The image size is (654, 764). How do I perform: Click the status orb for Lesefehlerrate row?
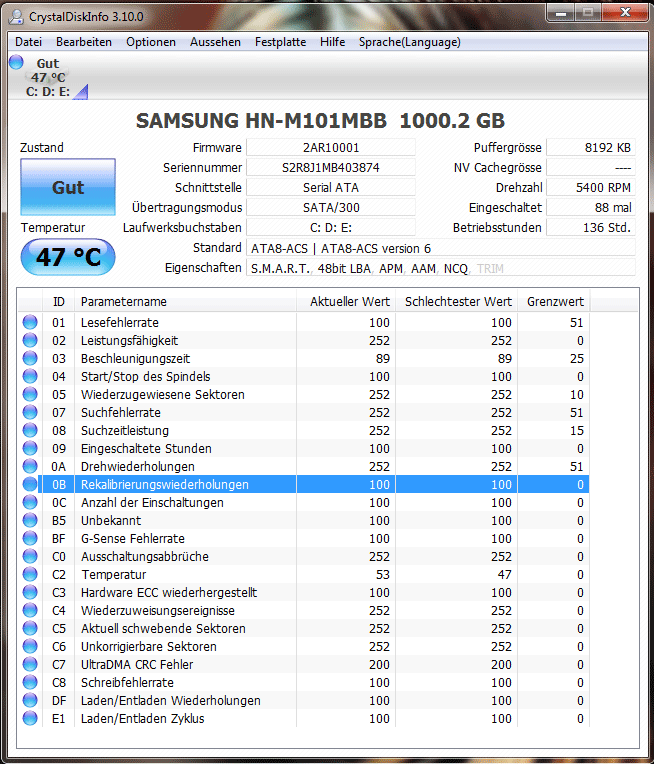pyautogui.click(x=30, y=322)
